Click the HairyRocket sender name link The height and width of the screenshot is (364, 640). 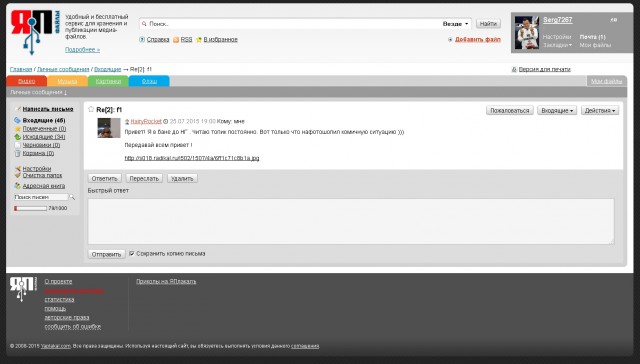pos(146,122)
